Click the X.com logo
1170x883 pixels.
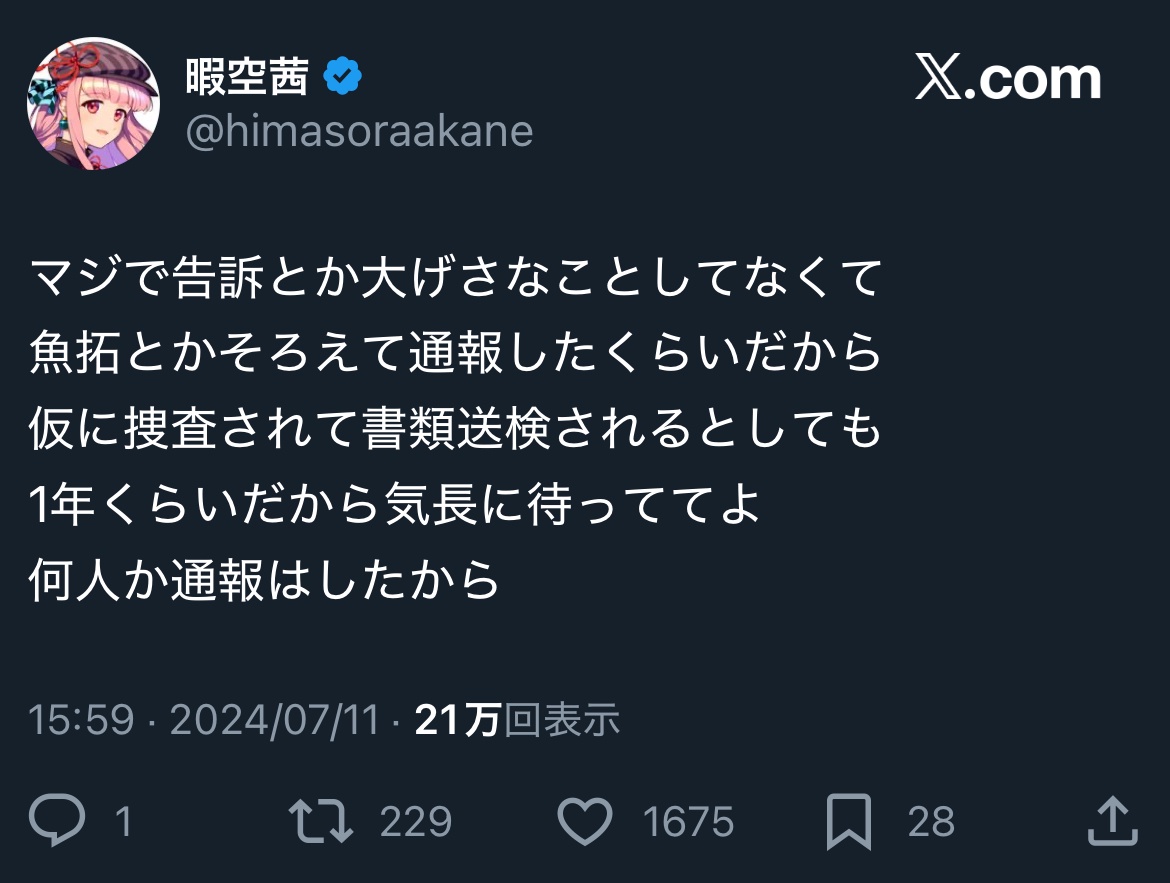point(1007,79)
